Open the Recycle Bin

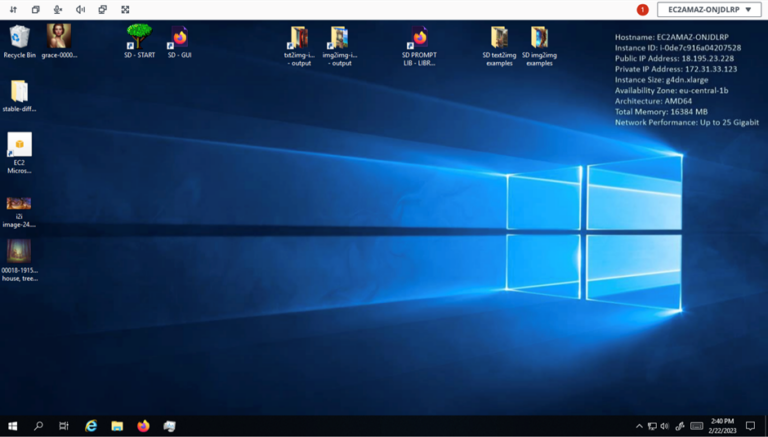click(x=19, y=37)
